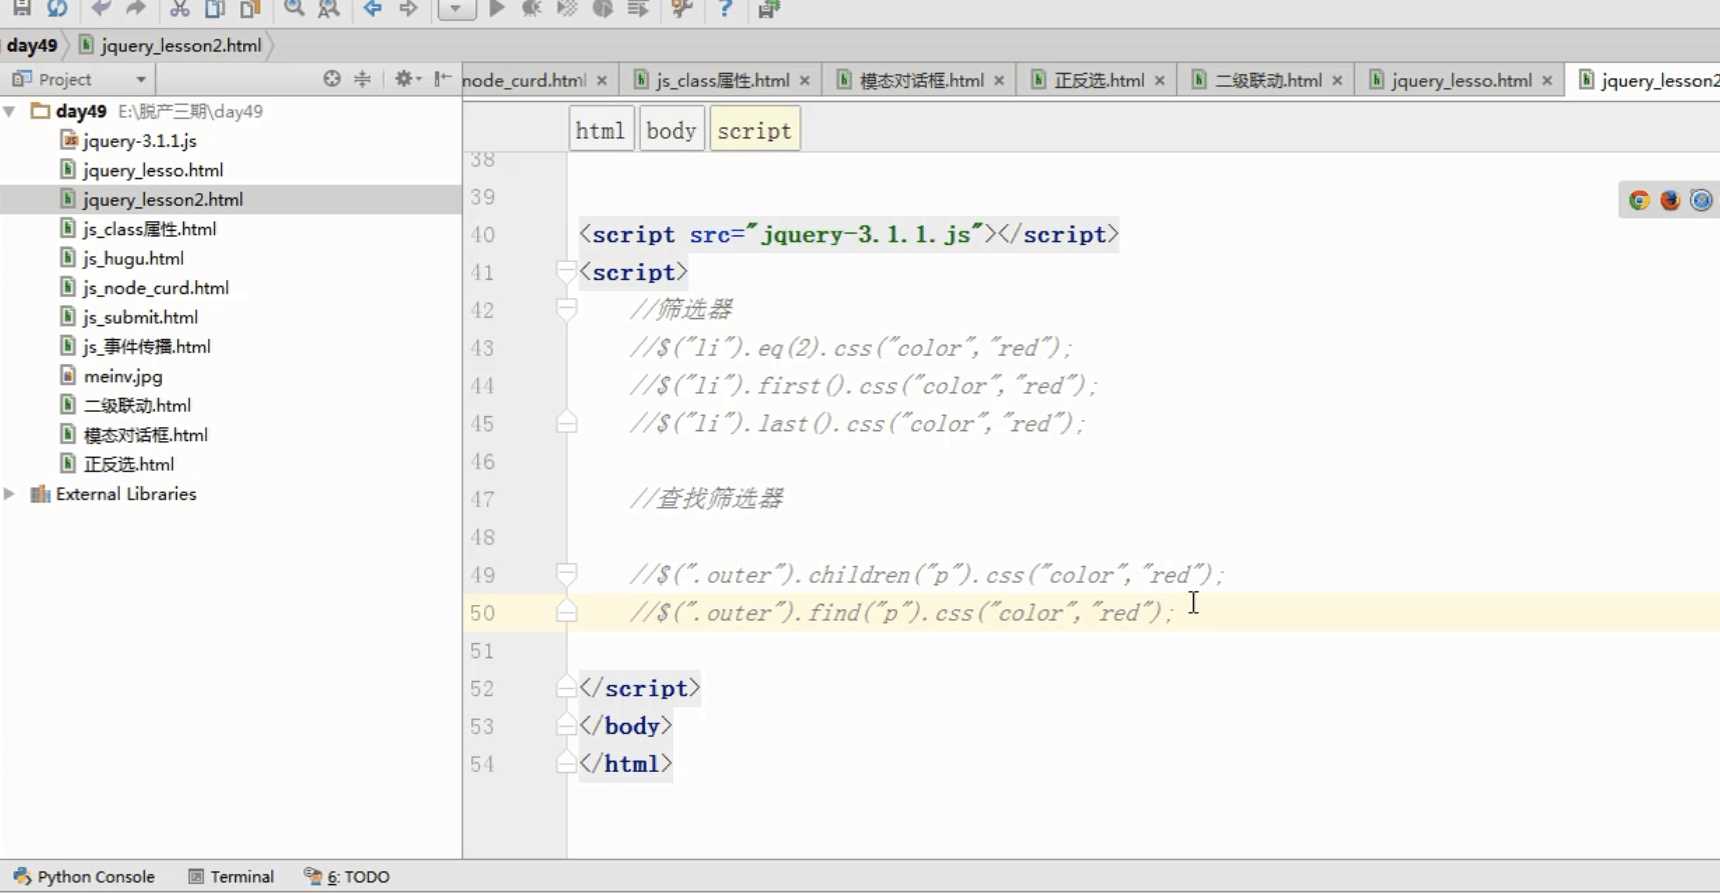
Task: Click day49 breadcrumb in navigation bar
Action: [32, 45]
